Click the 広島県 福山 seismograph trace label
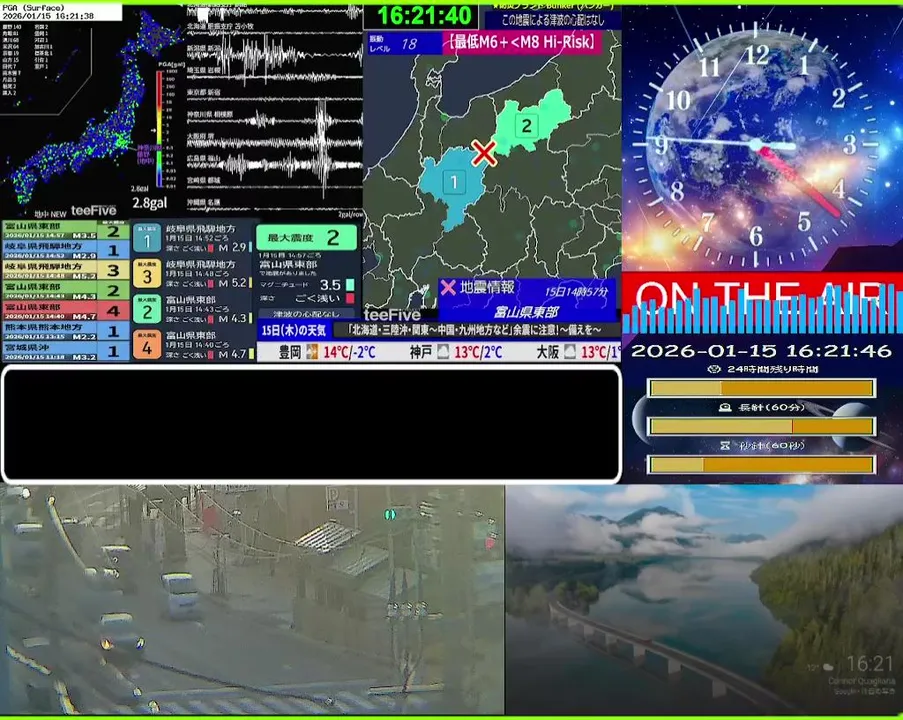Image resolution: width=903 pixels, height=720 pixels. tap(204, 158)
